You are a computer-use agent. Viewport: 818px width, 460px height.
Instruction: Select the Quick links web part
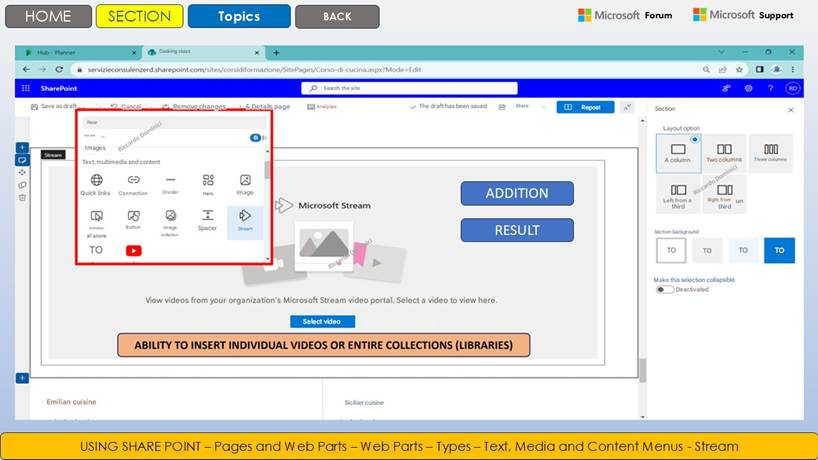pyautogui.click(x=96, y=185)
